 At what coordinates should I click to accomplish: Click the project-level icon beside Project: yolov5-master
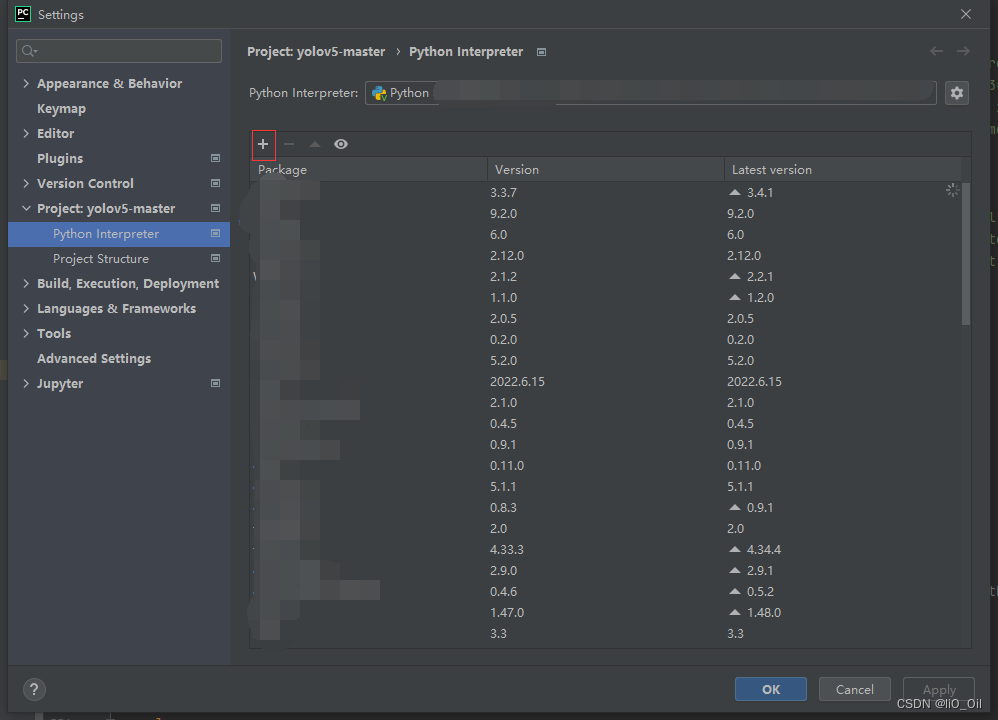coord(216,208)
